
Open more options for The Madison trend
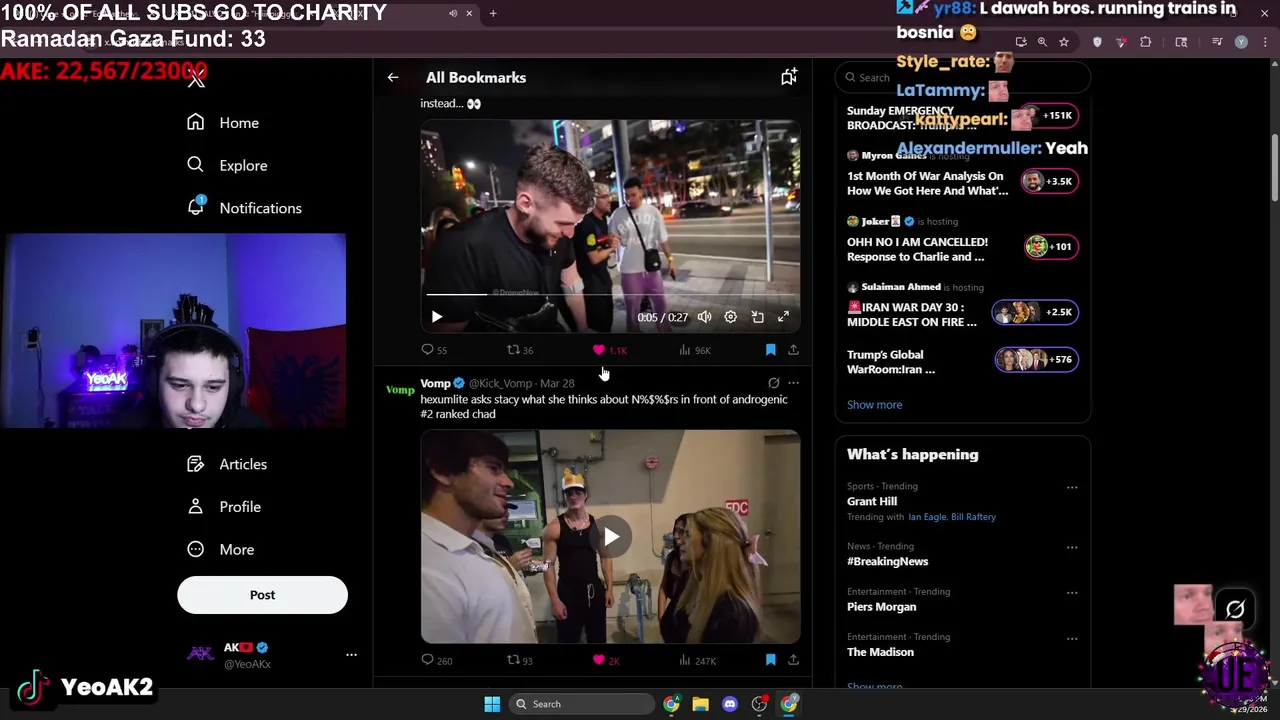[1072, 638]
